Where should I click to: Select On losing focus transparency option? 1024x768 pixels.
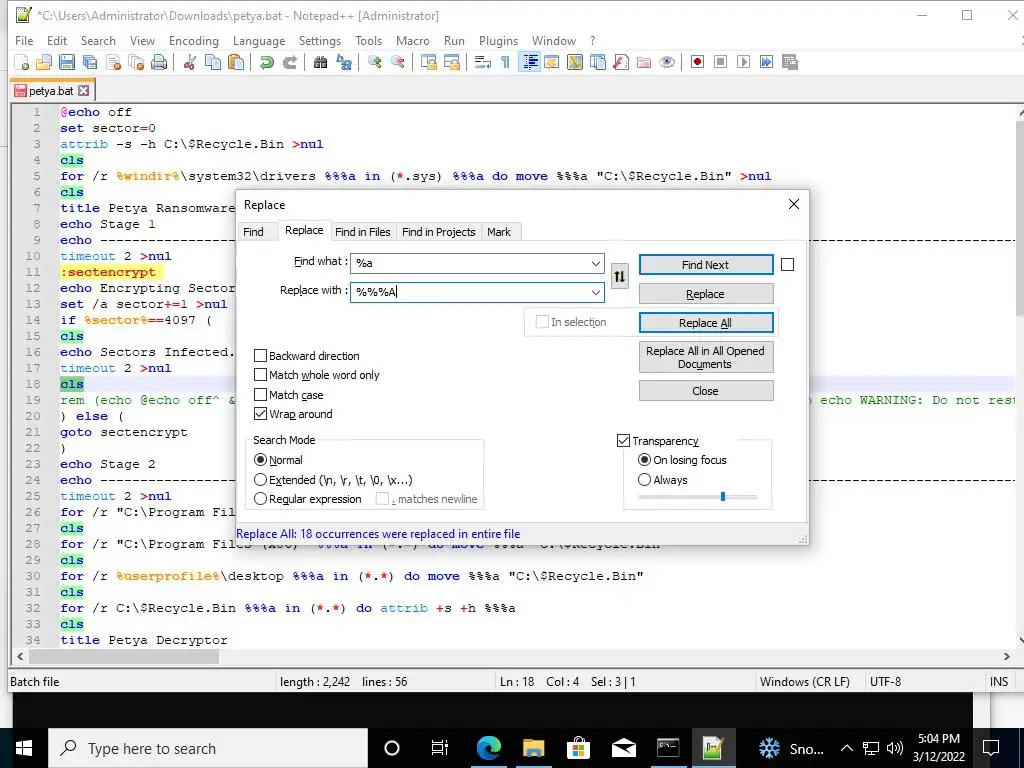[x=645, y=460]
